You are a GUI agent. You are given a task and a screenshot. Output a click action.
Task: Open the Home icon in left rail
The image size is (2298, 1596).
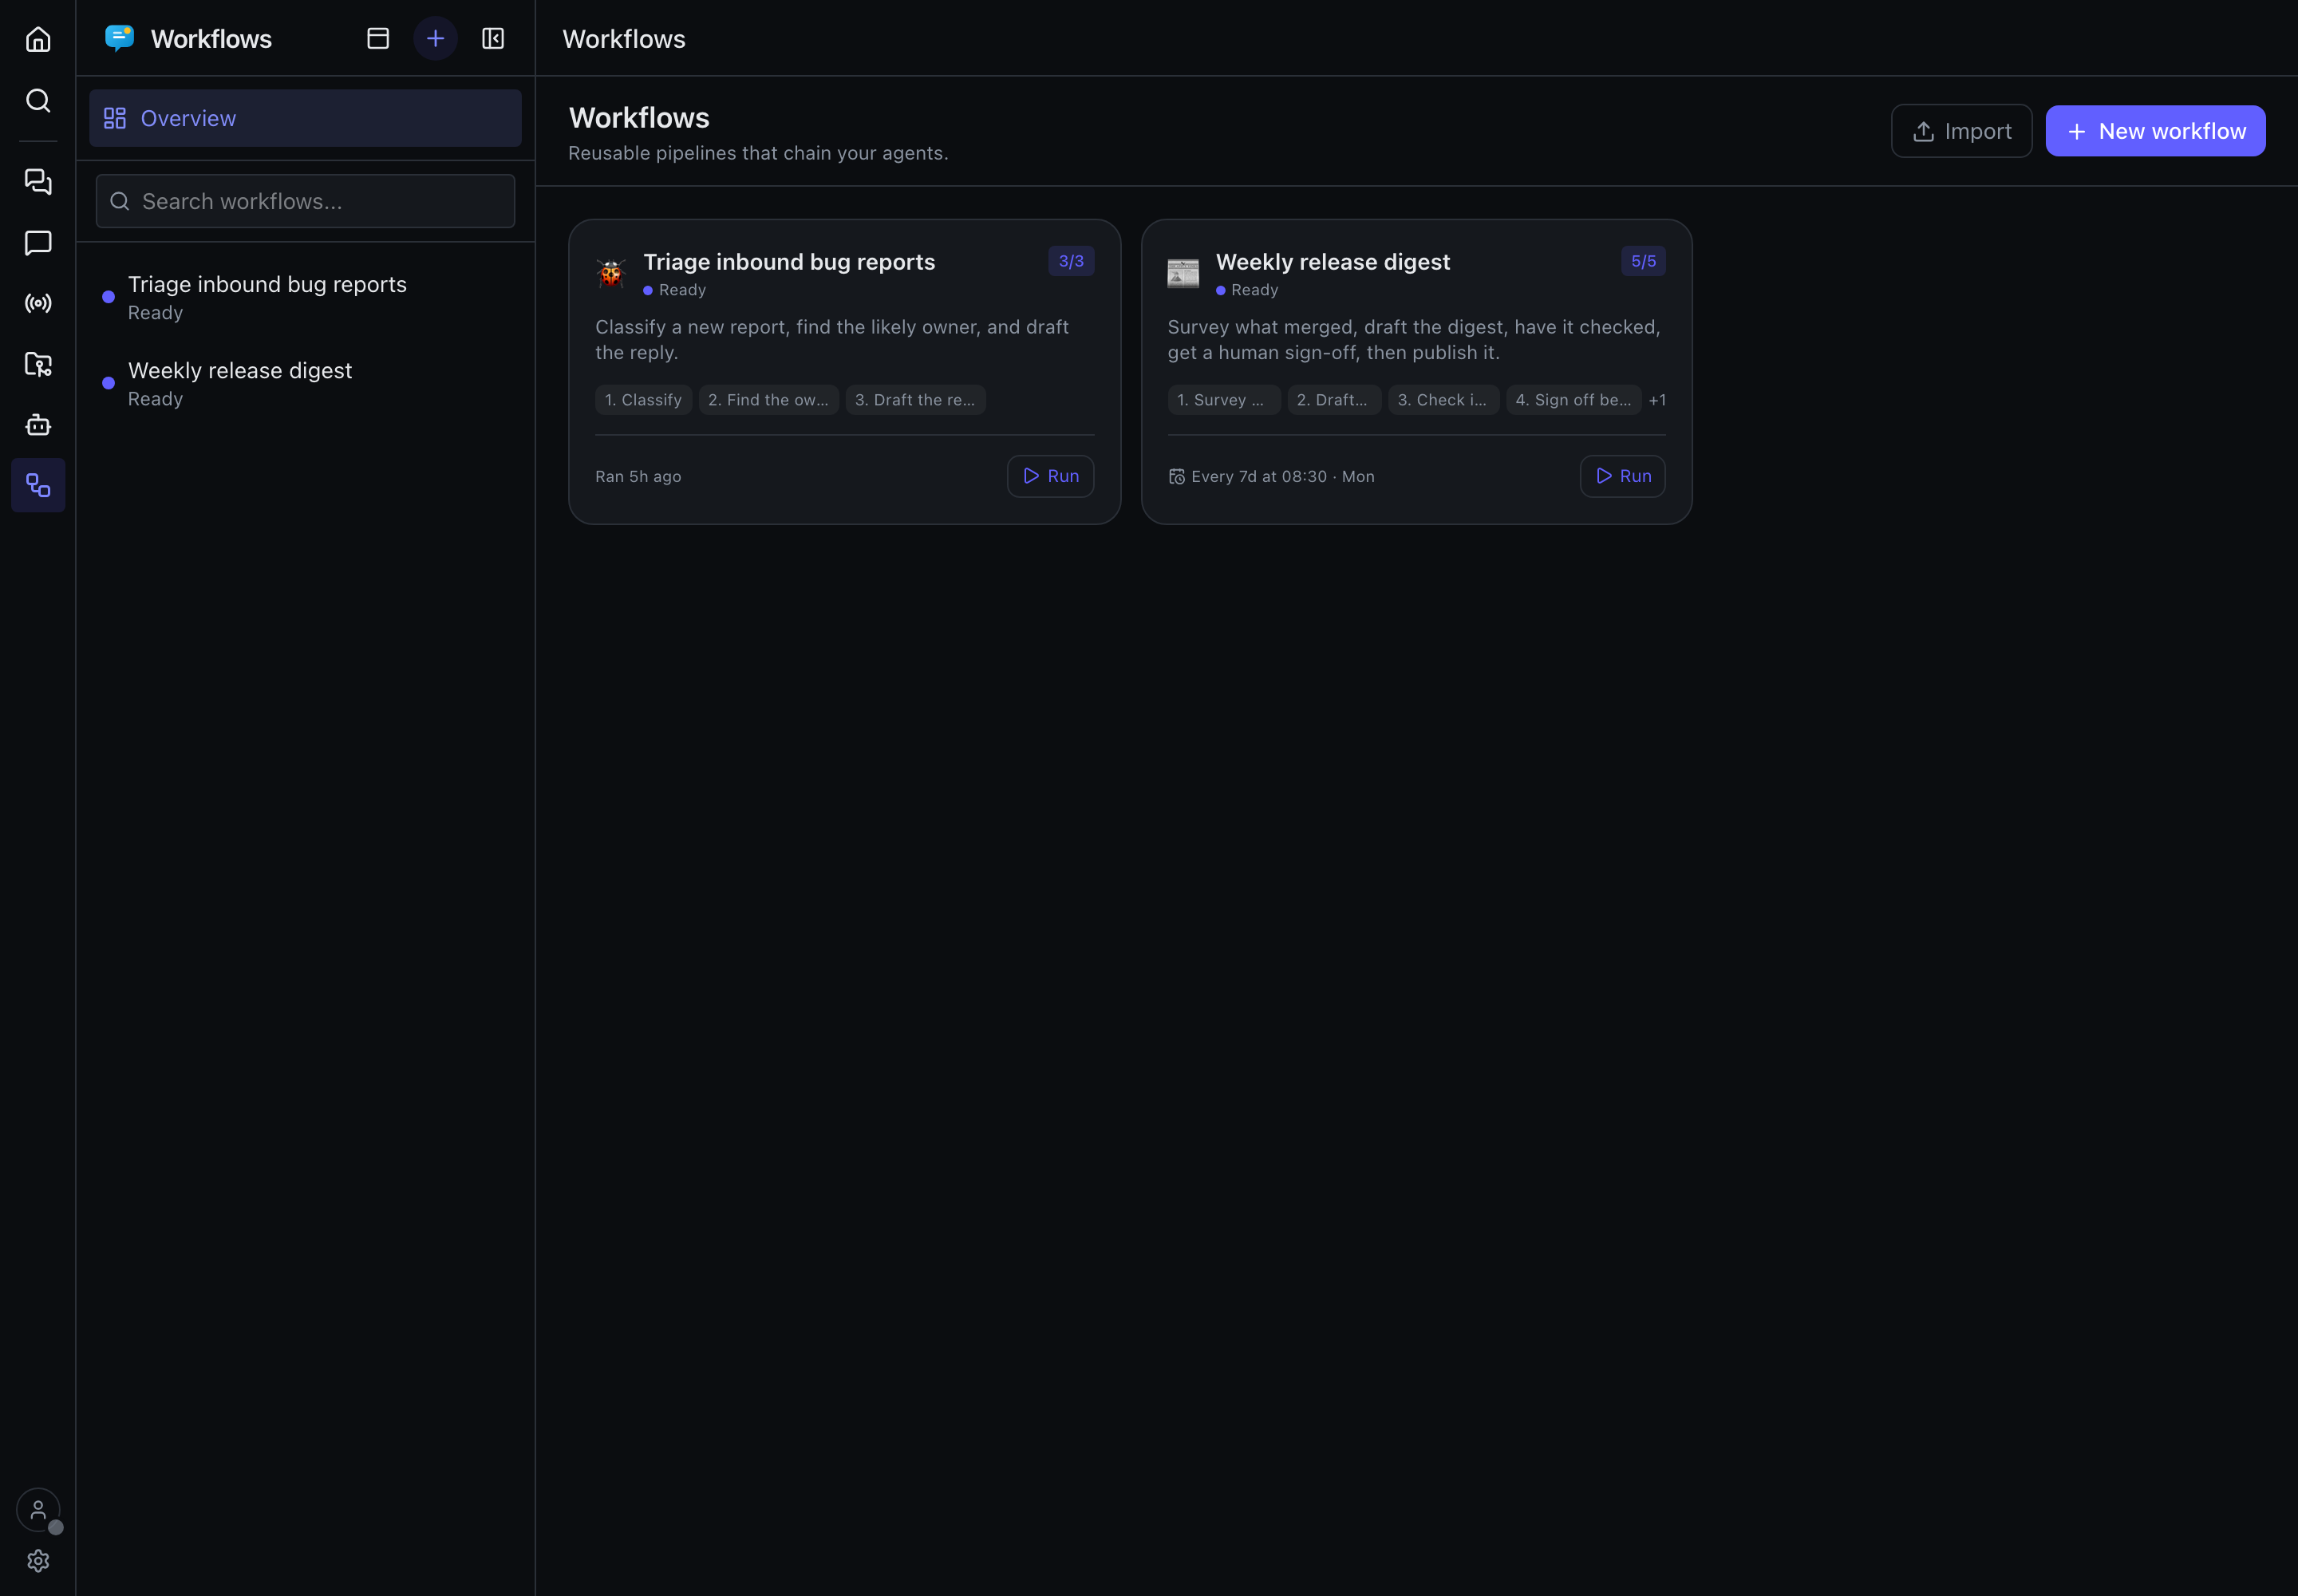tap(38, 39)
